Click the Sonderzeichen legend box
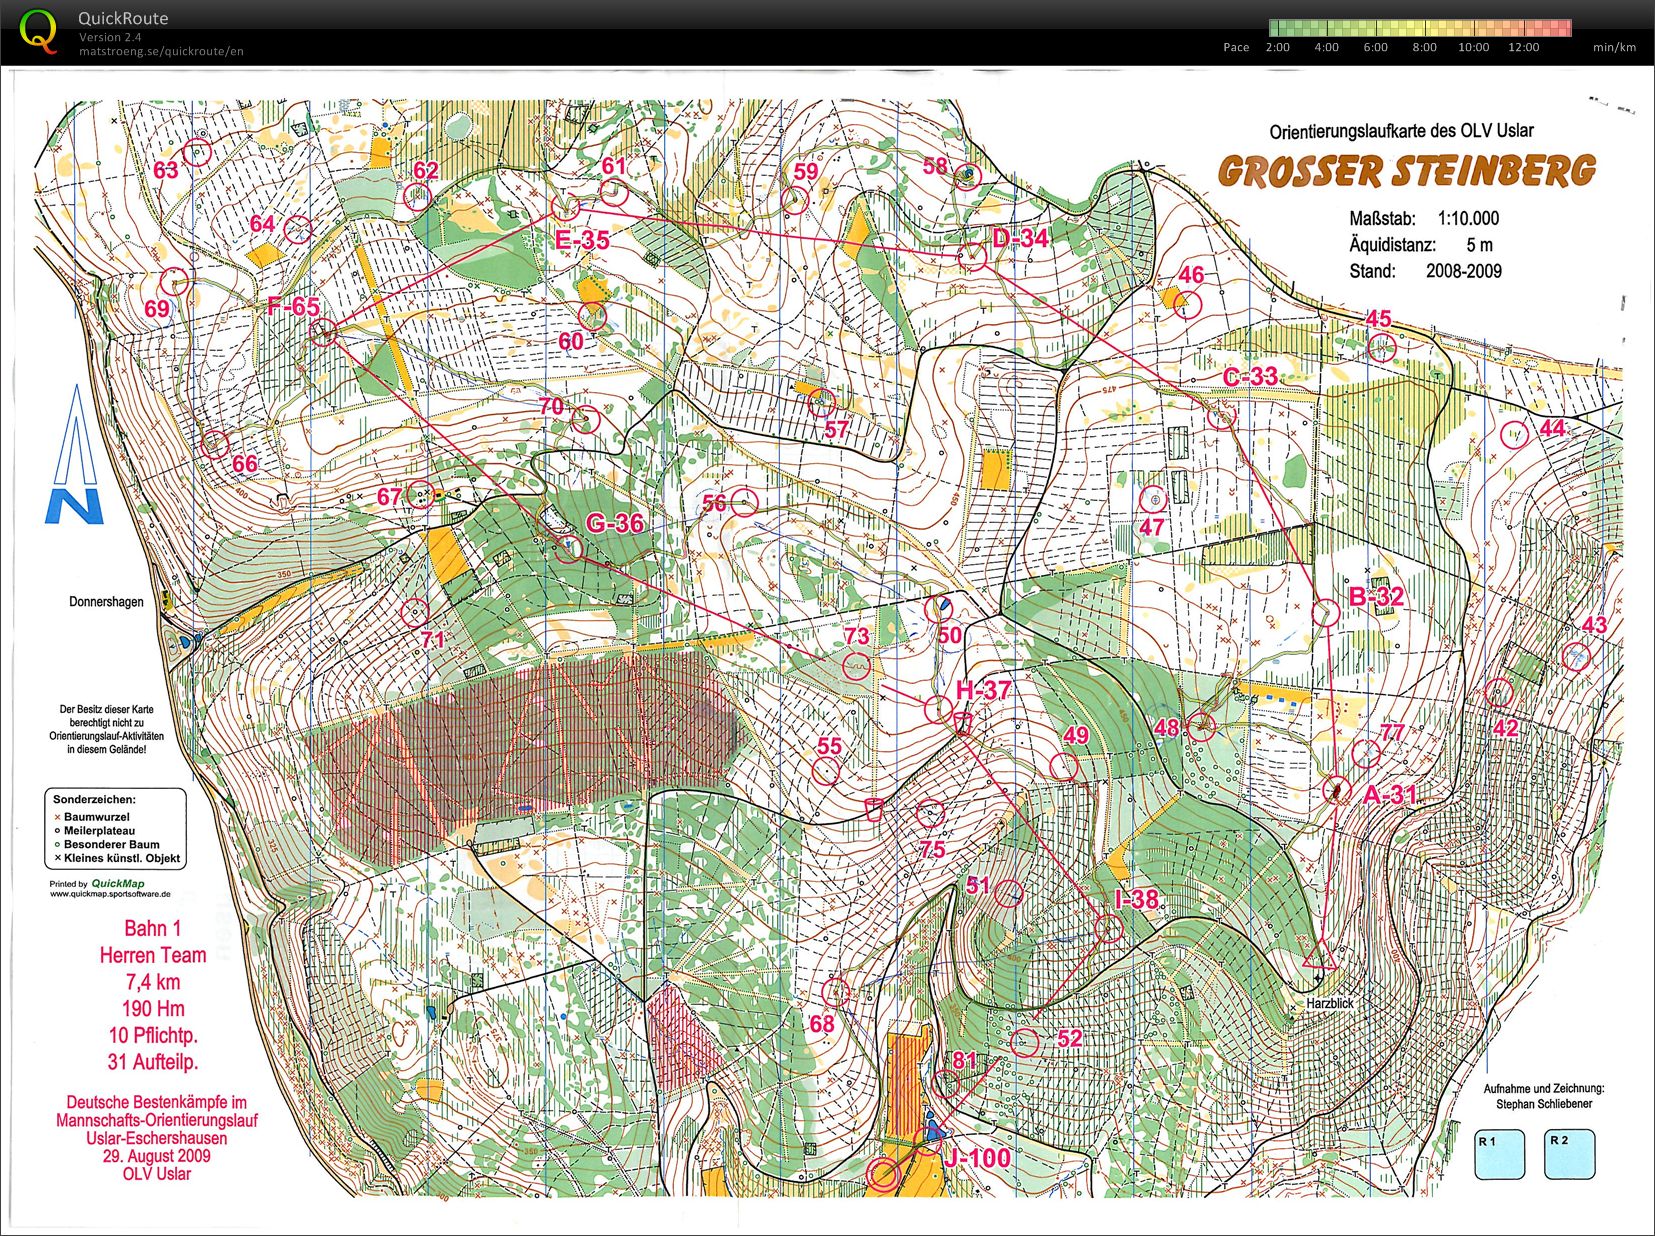 coord(116,829)
